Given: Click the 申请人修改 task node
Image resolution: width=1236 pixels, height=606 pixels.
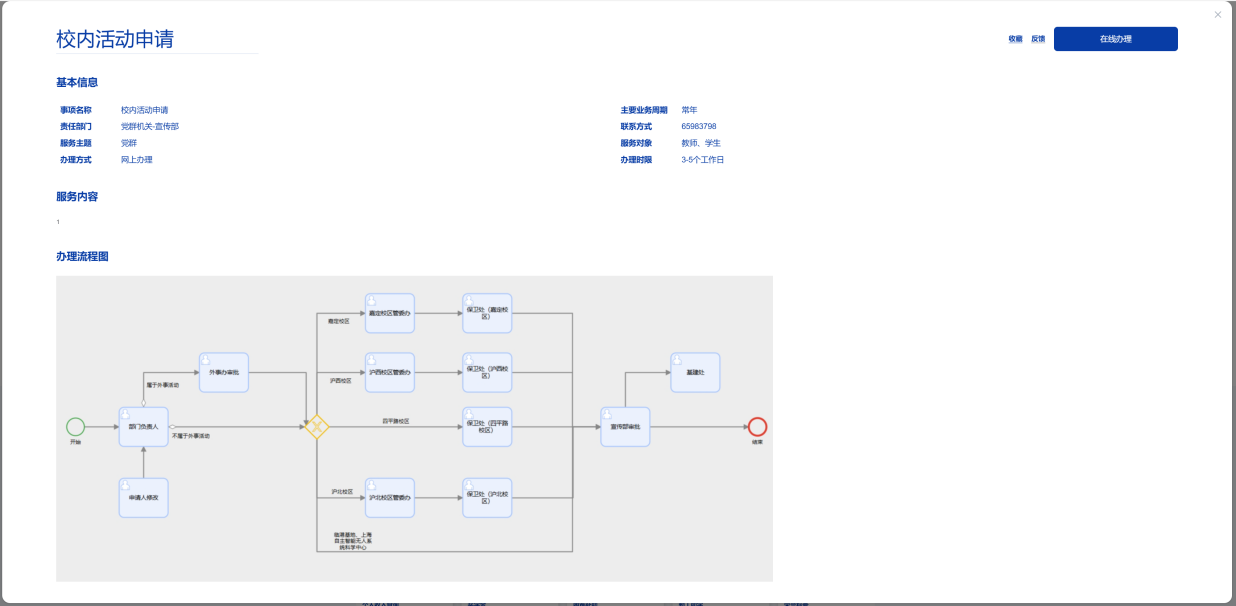Looking at the screenshot, I should tap(143, 497).
